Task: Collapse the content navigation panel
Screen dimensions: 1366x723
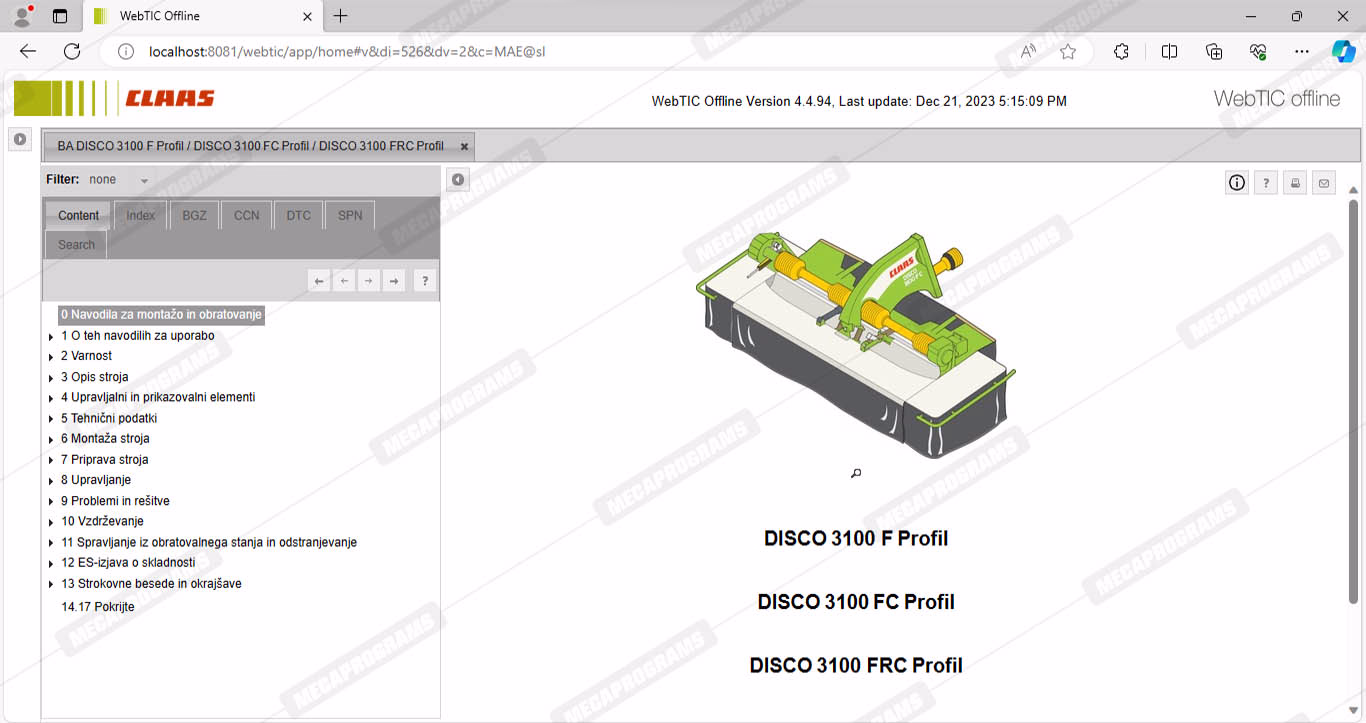Action: point(457,180)
